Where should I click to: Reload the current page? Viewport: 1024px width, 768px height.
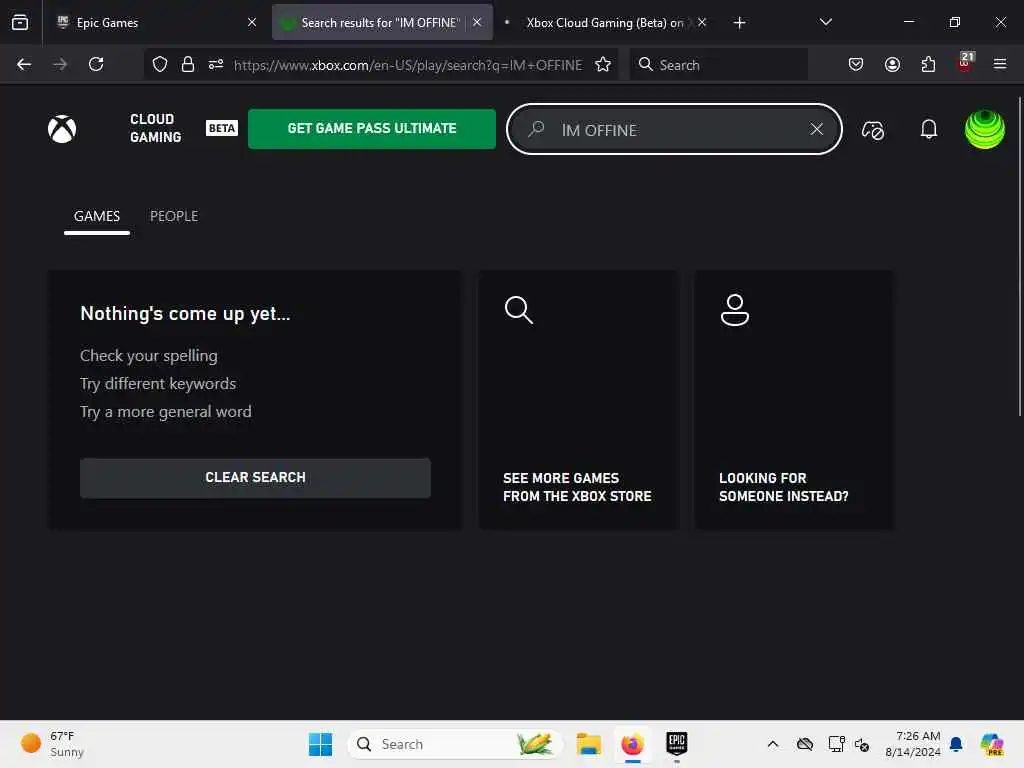pyautogui.click(x=96, y=64)
